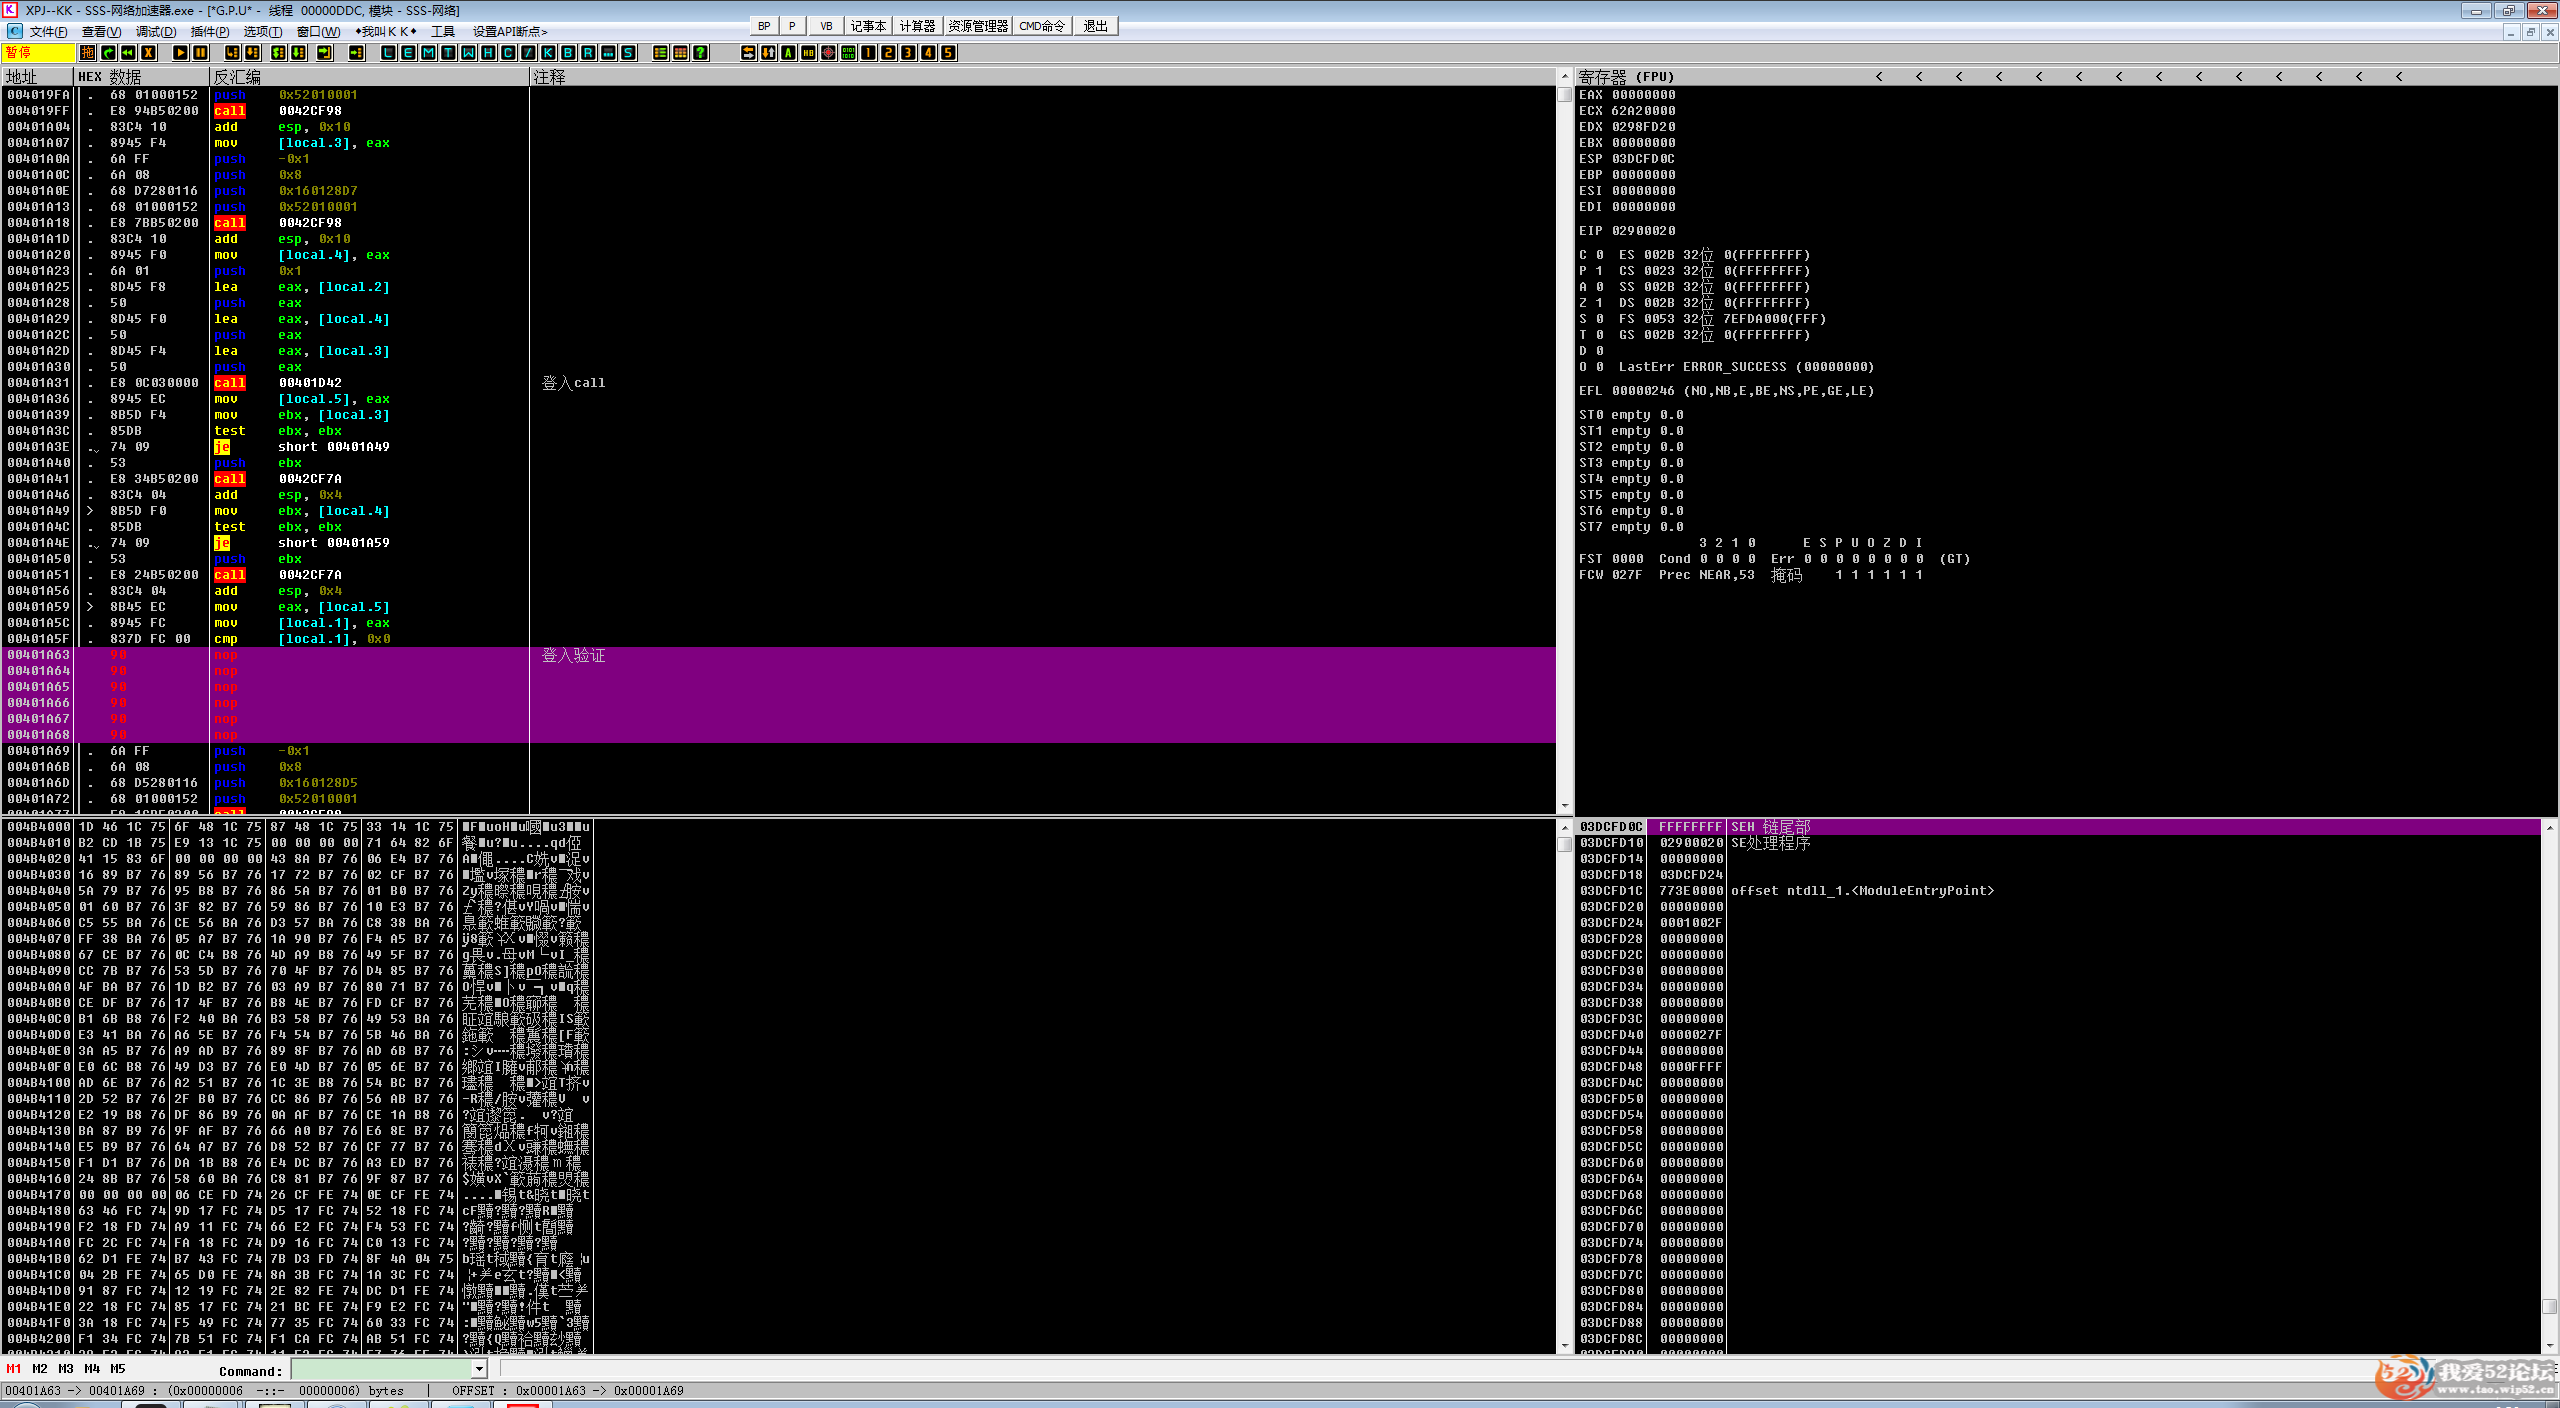2560x1408 pixels.
Task: Toggle the numbered preset 5 toolbar button
Action: click(x=948, y=53)
